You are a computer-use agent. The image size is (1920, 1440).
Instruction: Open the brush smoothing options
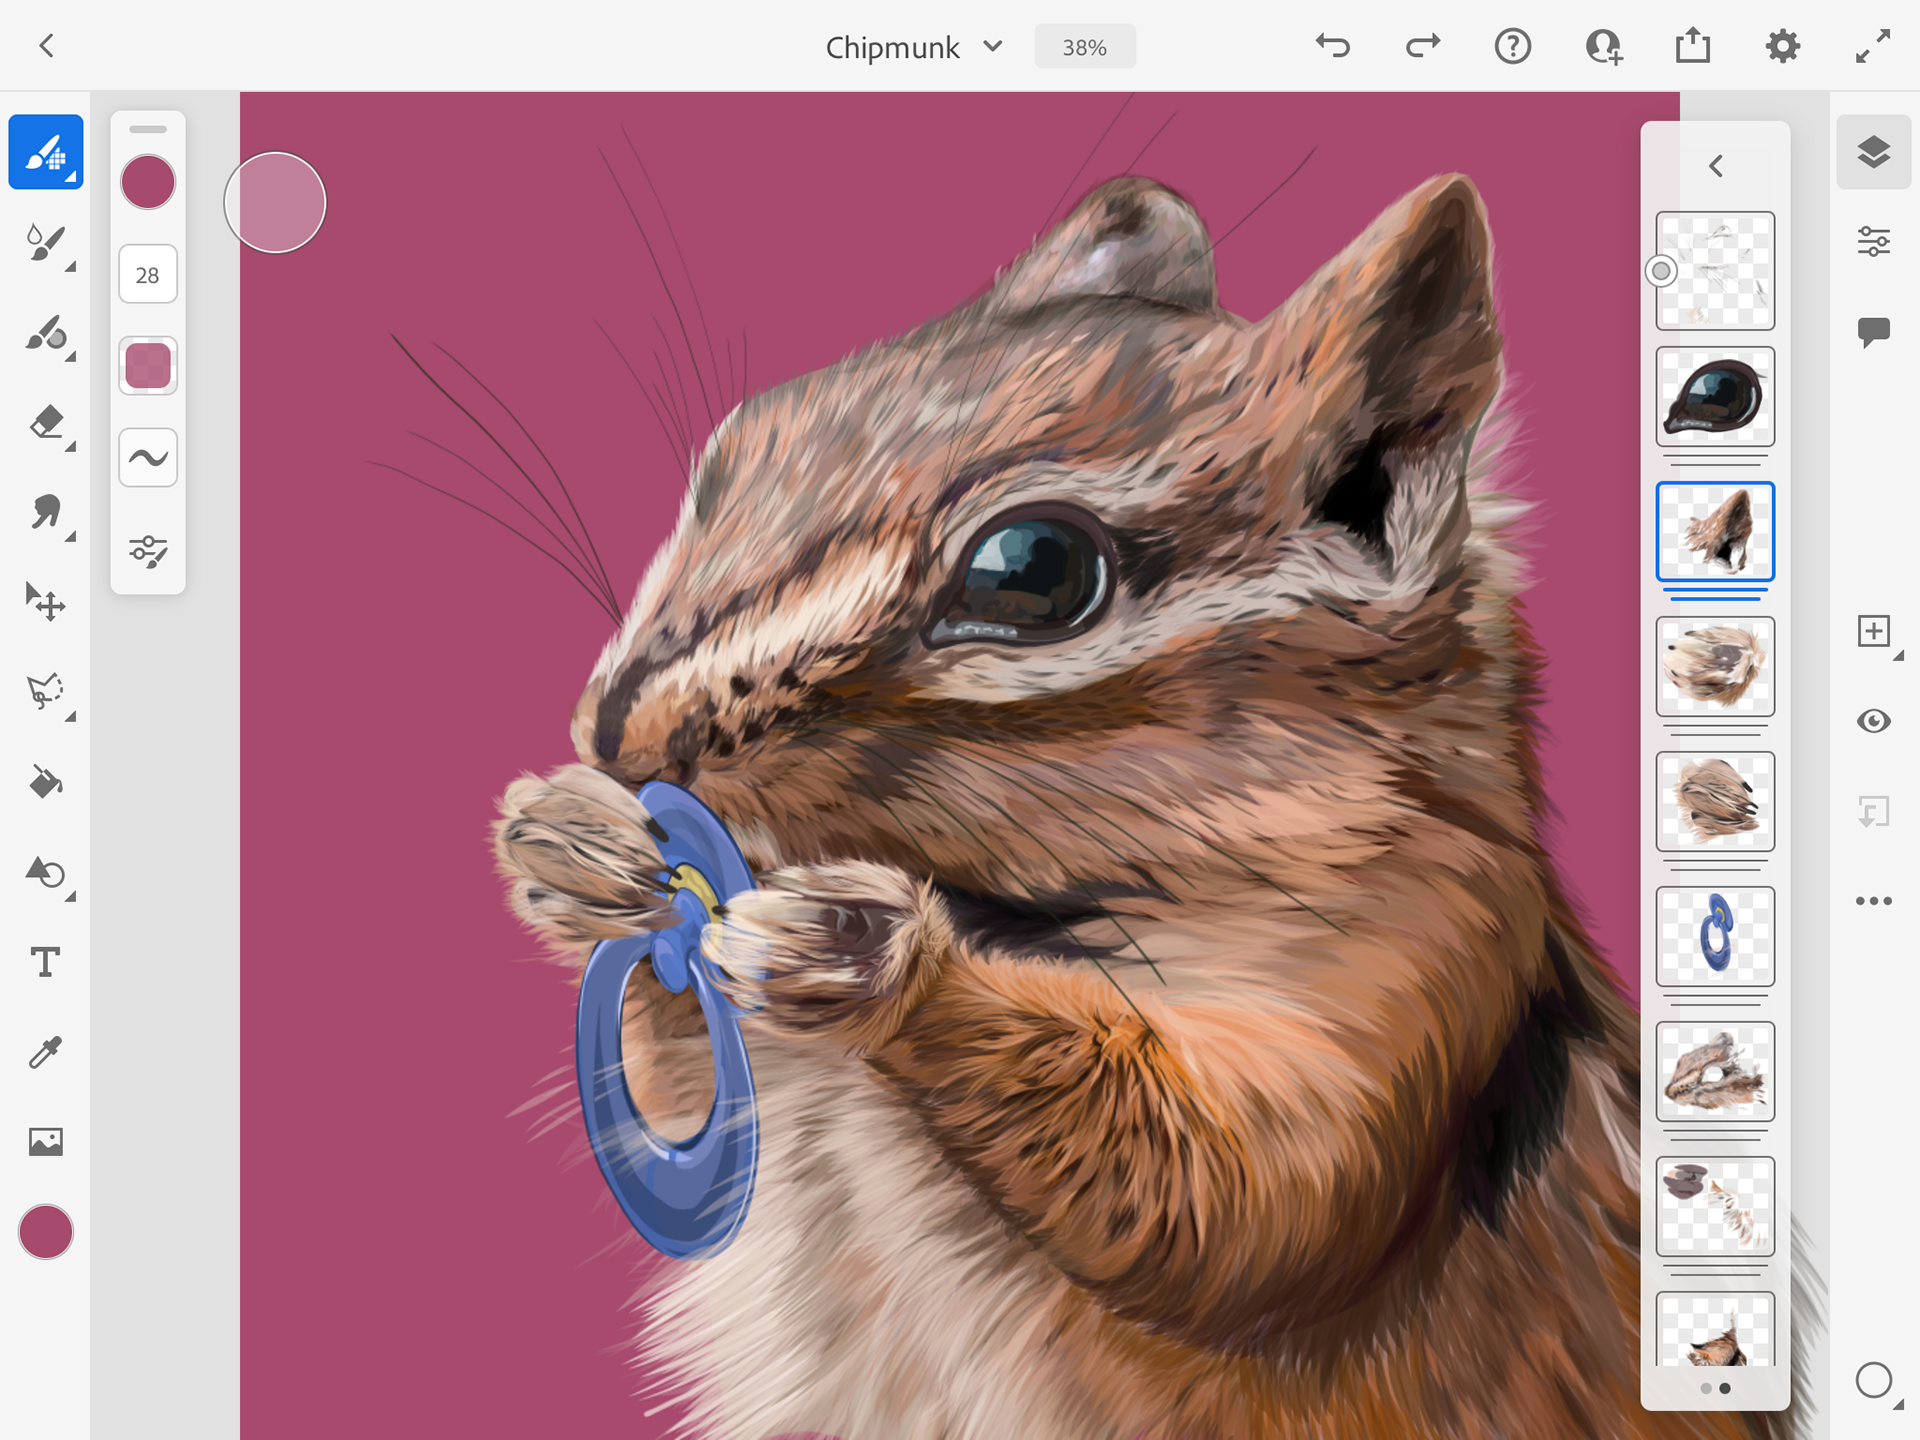148,458
